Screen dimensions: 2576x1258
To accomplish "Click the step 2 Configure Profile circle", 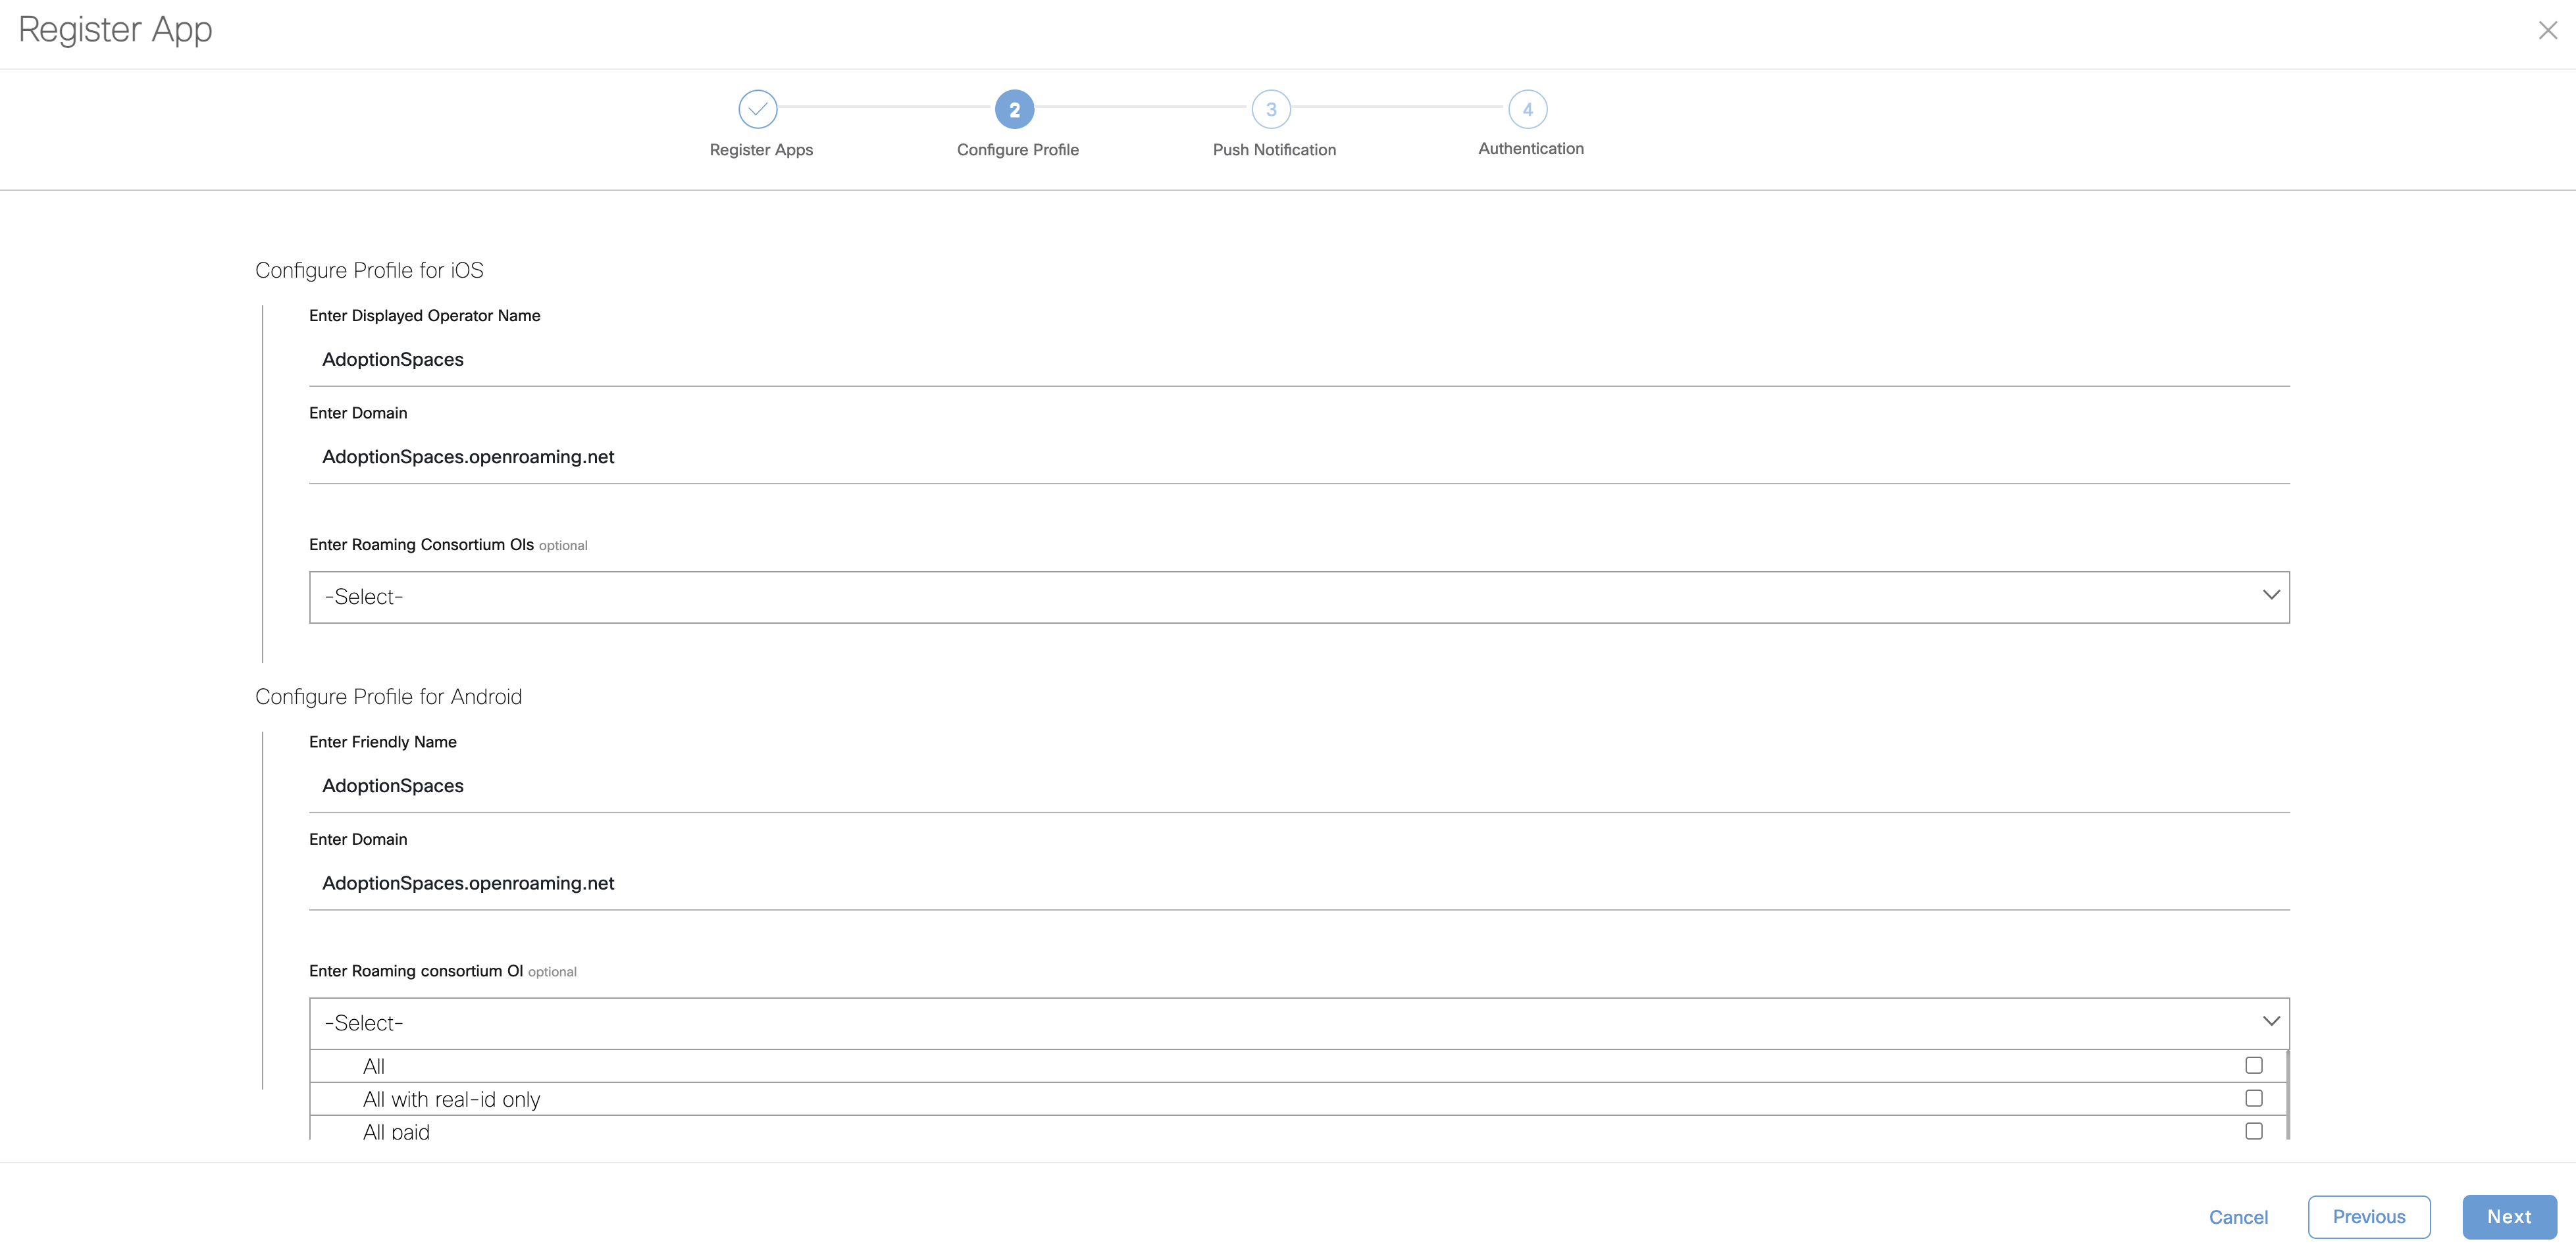I will pos(1014,109).
